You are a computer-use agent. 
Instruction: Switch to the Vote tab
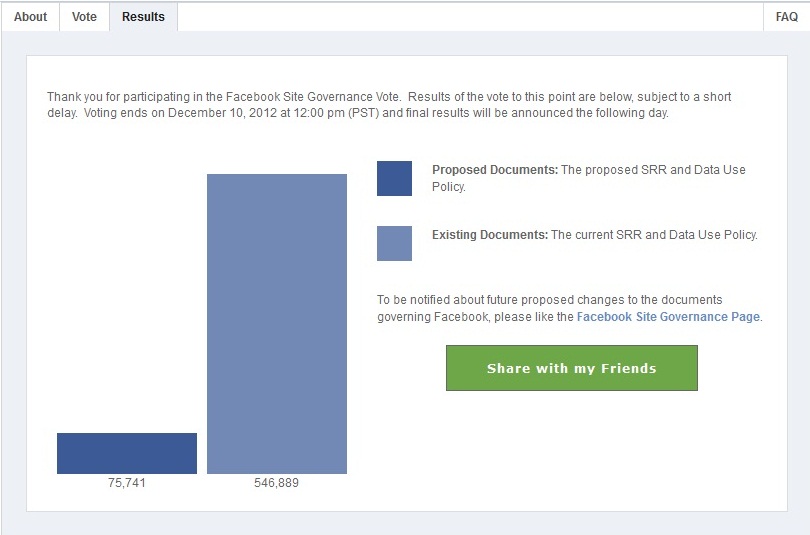point(85,17)
